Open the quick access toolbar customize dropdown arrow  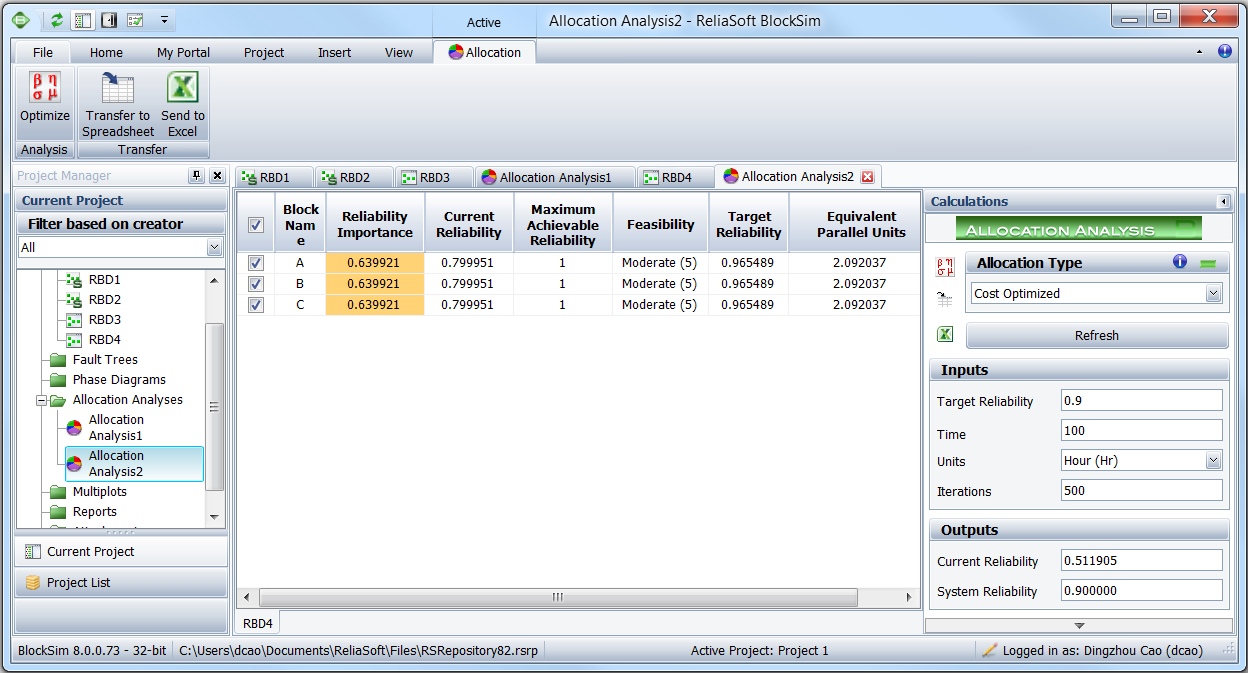point(164,20)
